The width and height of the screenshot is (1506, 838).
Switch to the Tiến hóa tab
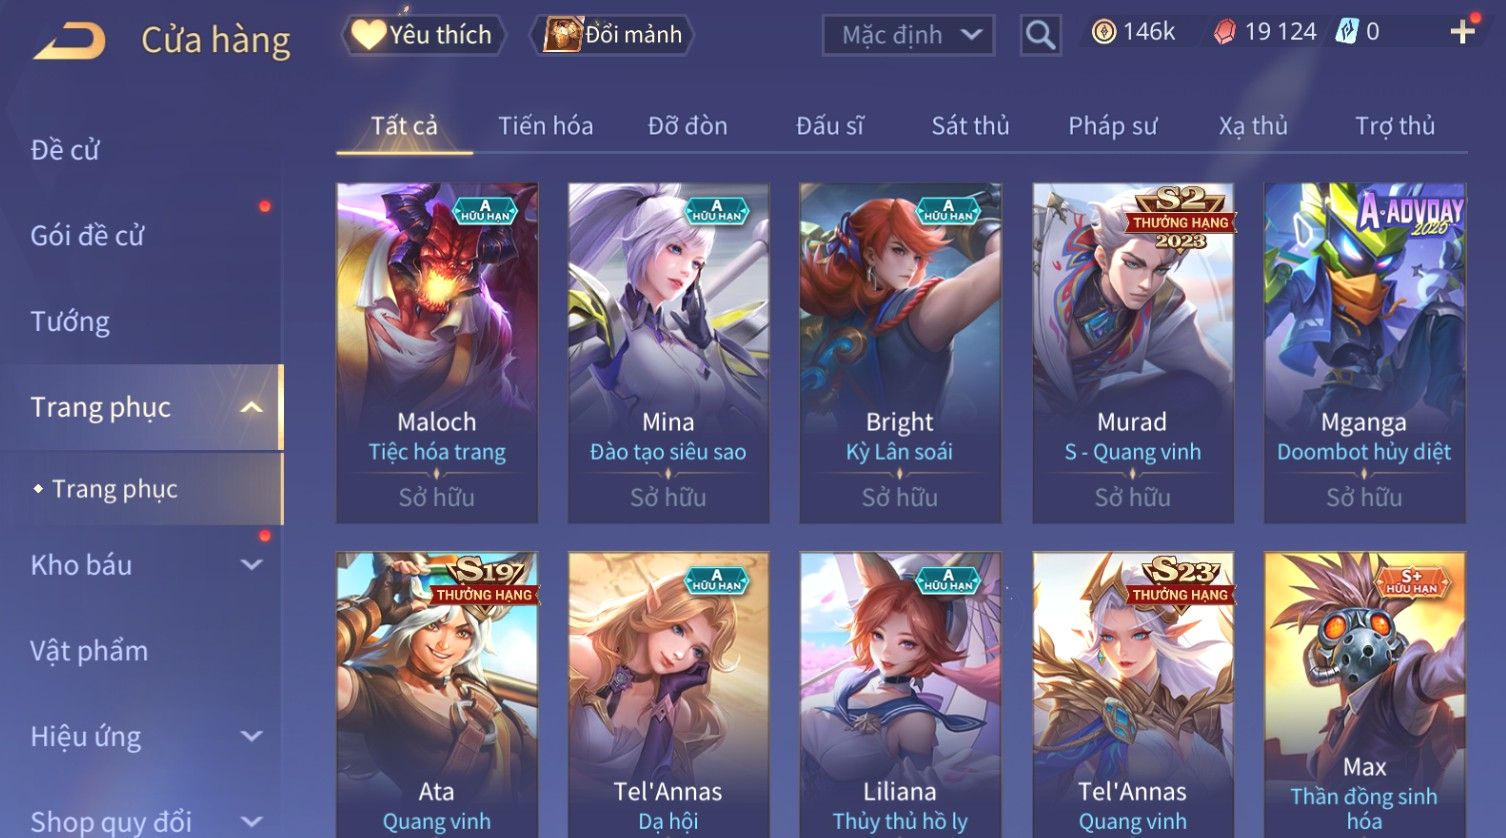546,126
